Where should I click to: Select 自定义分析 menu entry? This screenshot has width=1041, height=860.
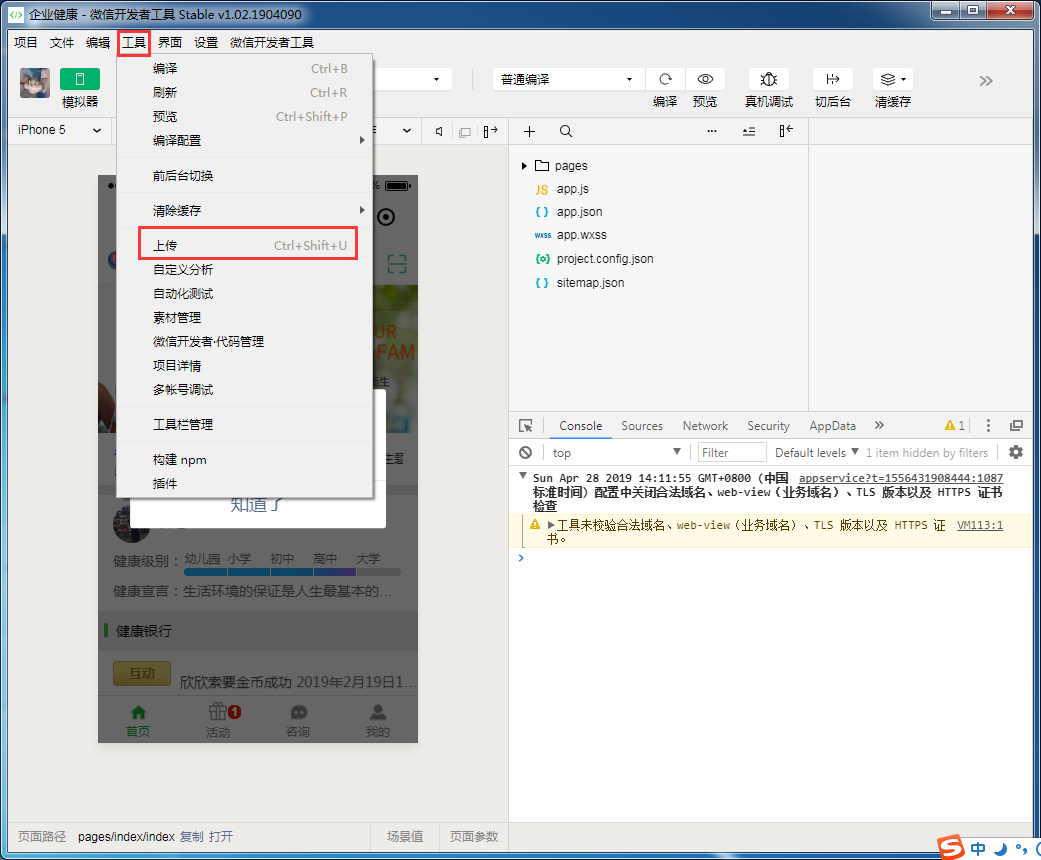244,270
